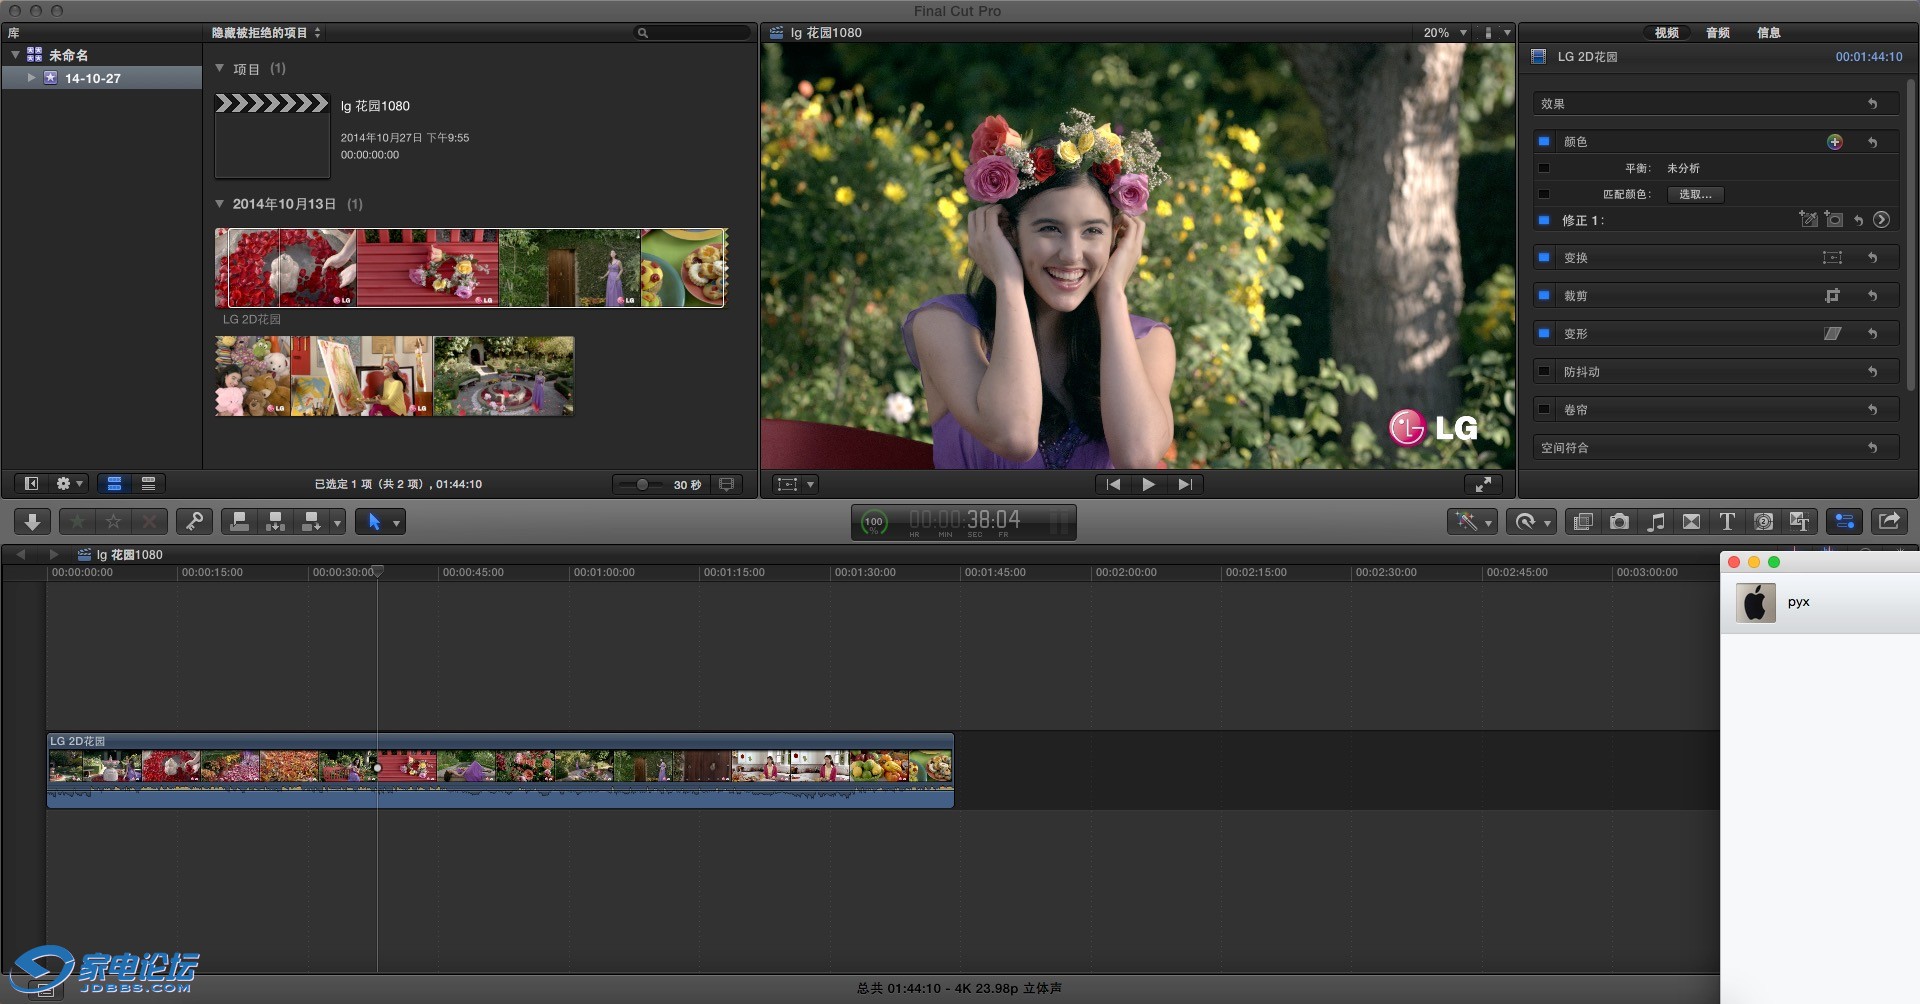The image size is (1920, 1004).
Task: Switch to the 视频 inspector tab
Action: point(1666,33)
